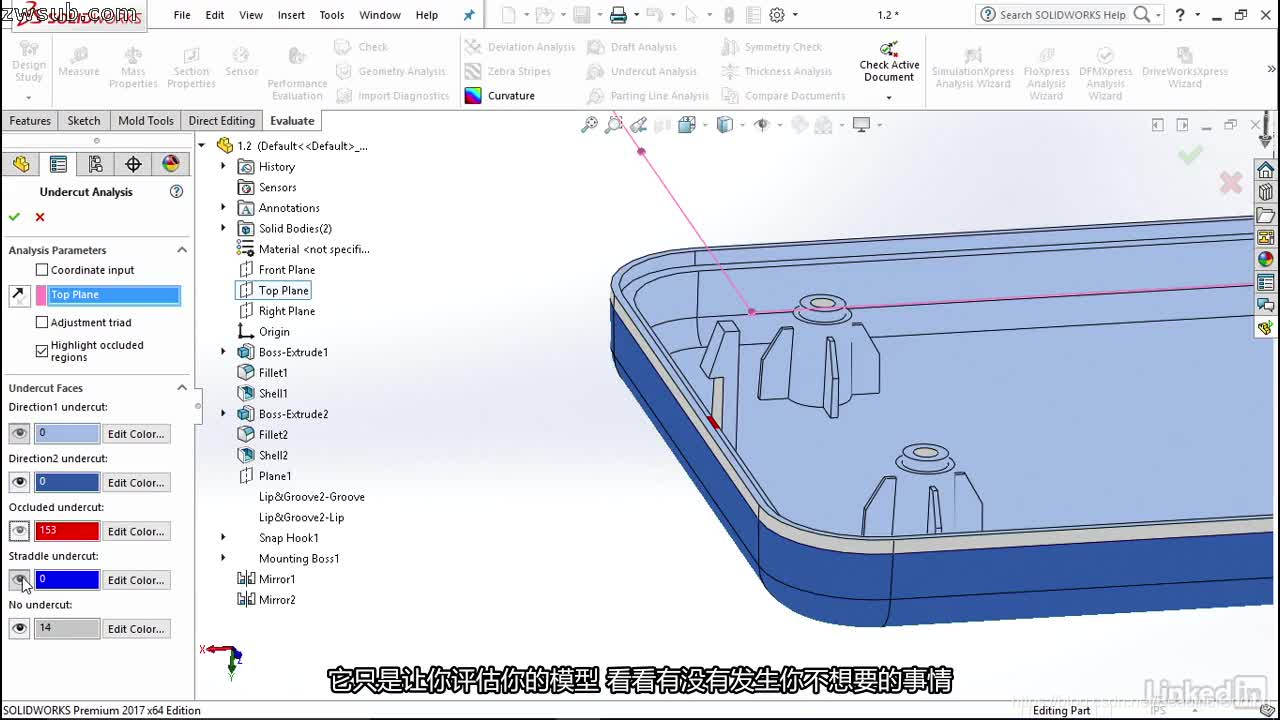Expand Mounting Boss1 tree node

[x=223, y=559]
